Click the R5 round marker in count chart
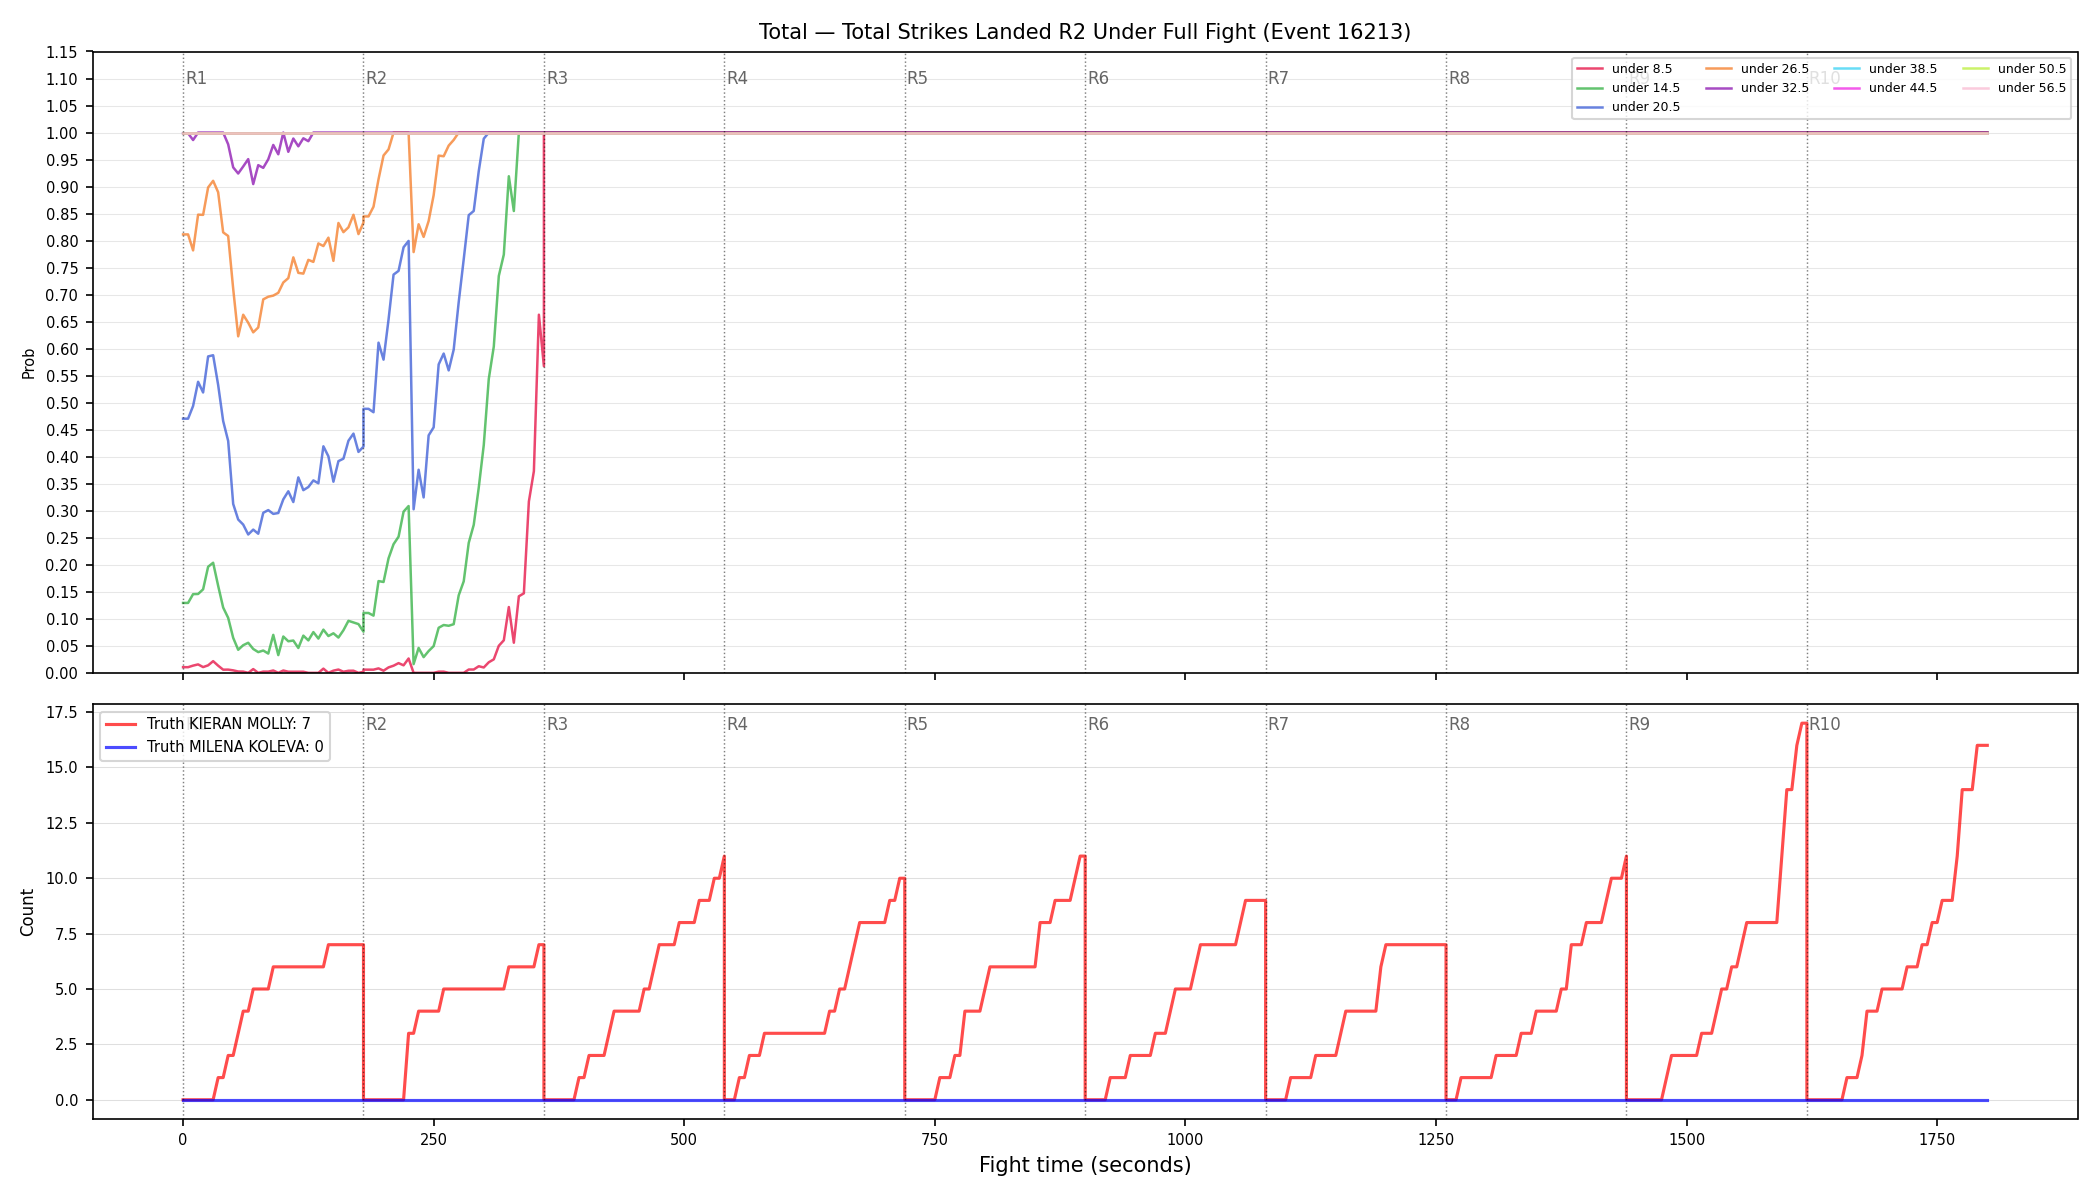 (x=917, y=724)
